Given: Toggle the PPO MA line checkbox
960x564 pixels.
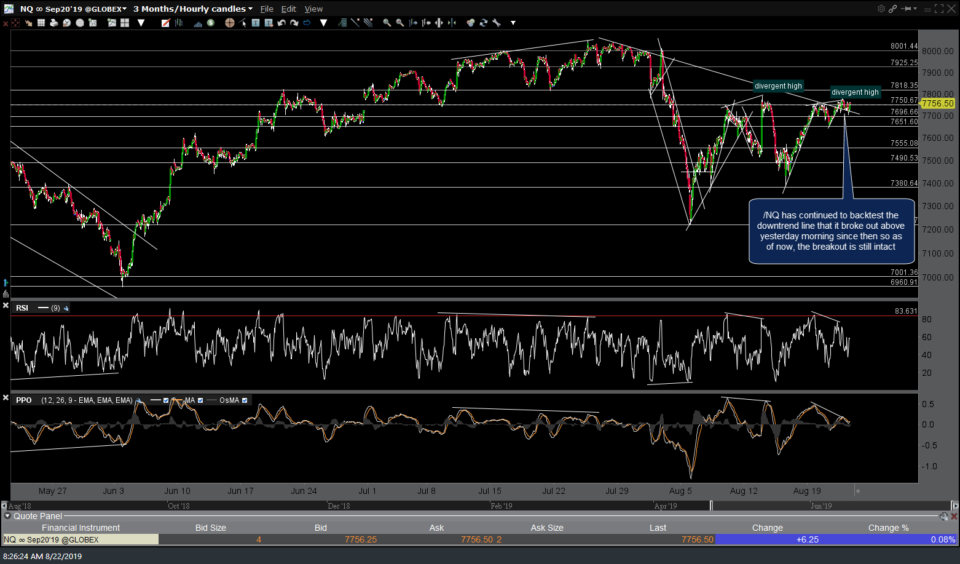Looking at the screenshot, I should coord(200,400).
